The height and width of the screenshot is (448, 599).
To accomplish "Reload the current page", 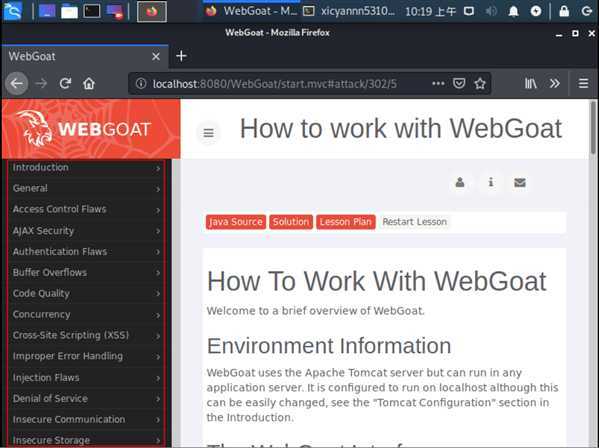I will 65,83.
